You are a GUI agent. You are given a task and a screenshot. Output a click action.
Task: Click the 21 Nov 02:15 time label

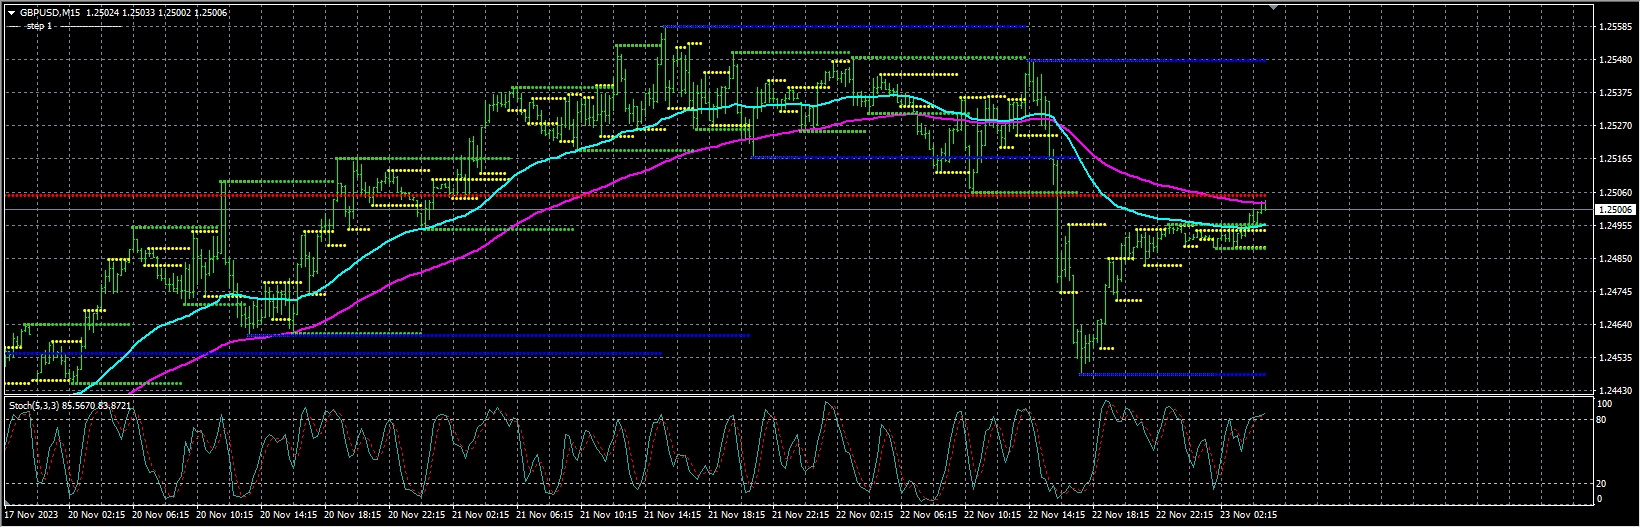(x=483, y=516)
